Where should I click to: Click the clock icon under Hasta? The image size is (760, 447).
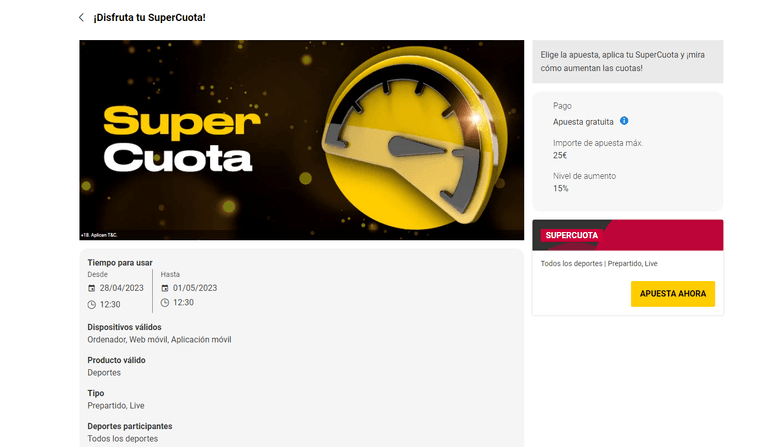tap(165, 303)
